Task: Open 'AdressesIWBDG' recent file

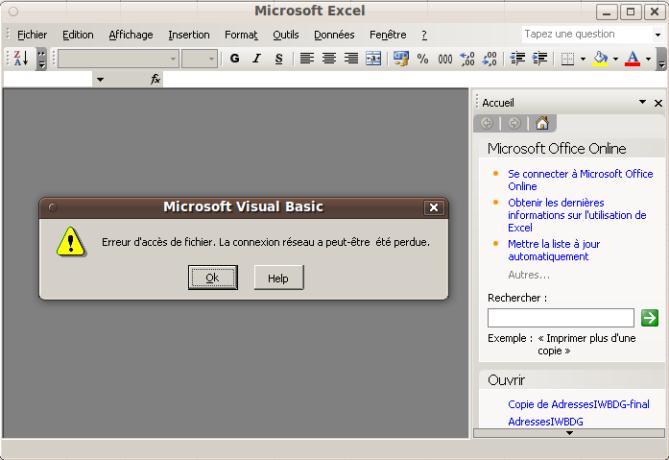Action: (545, 422)
